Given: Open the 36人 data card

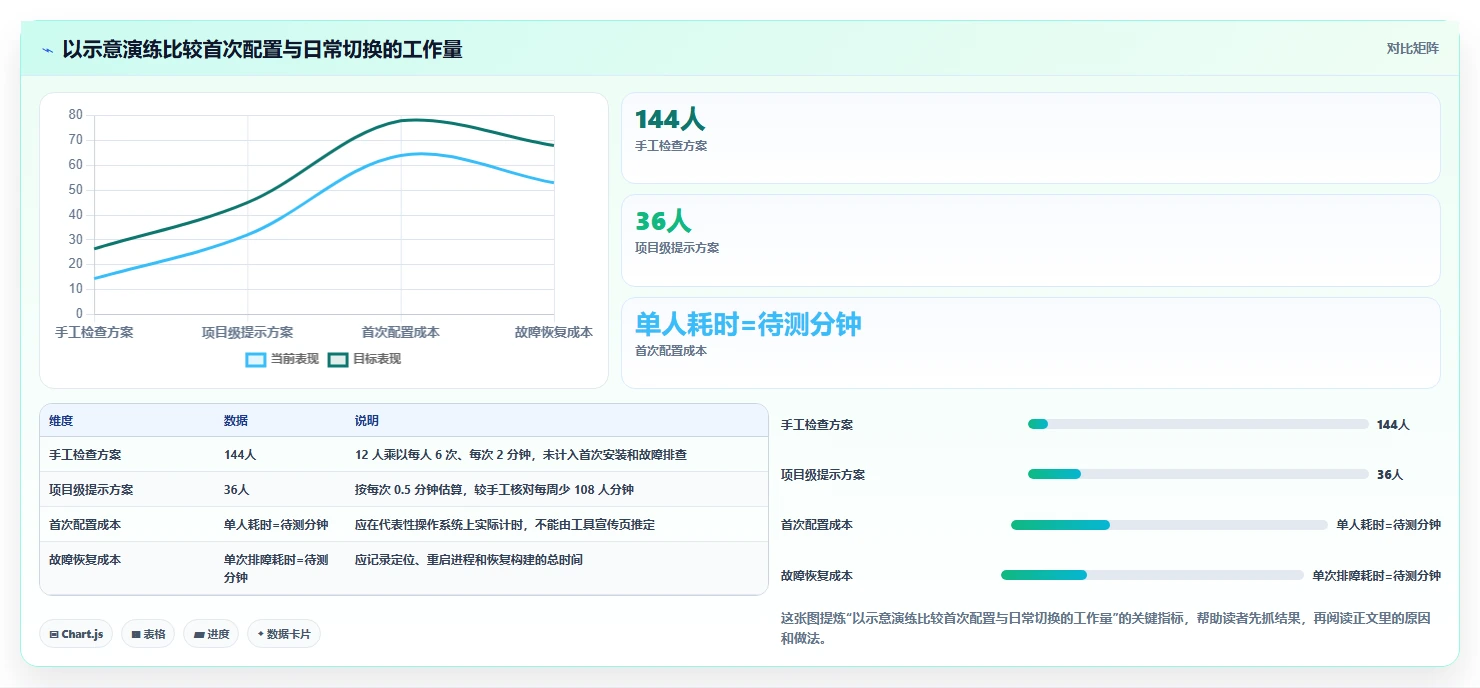Looking at the screenshot, I should 1031,241.
